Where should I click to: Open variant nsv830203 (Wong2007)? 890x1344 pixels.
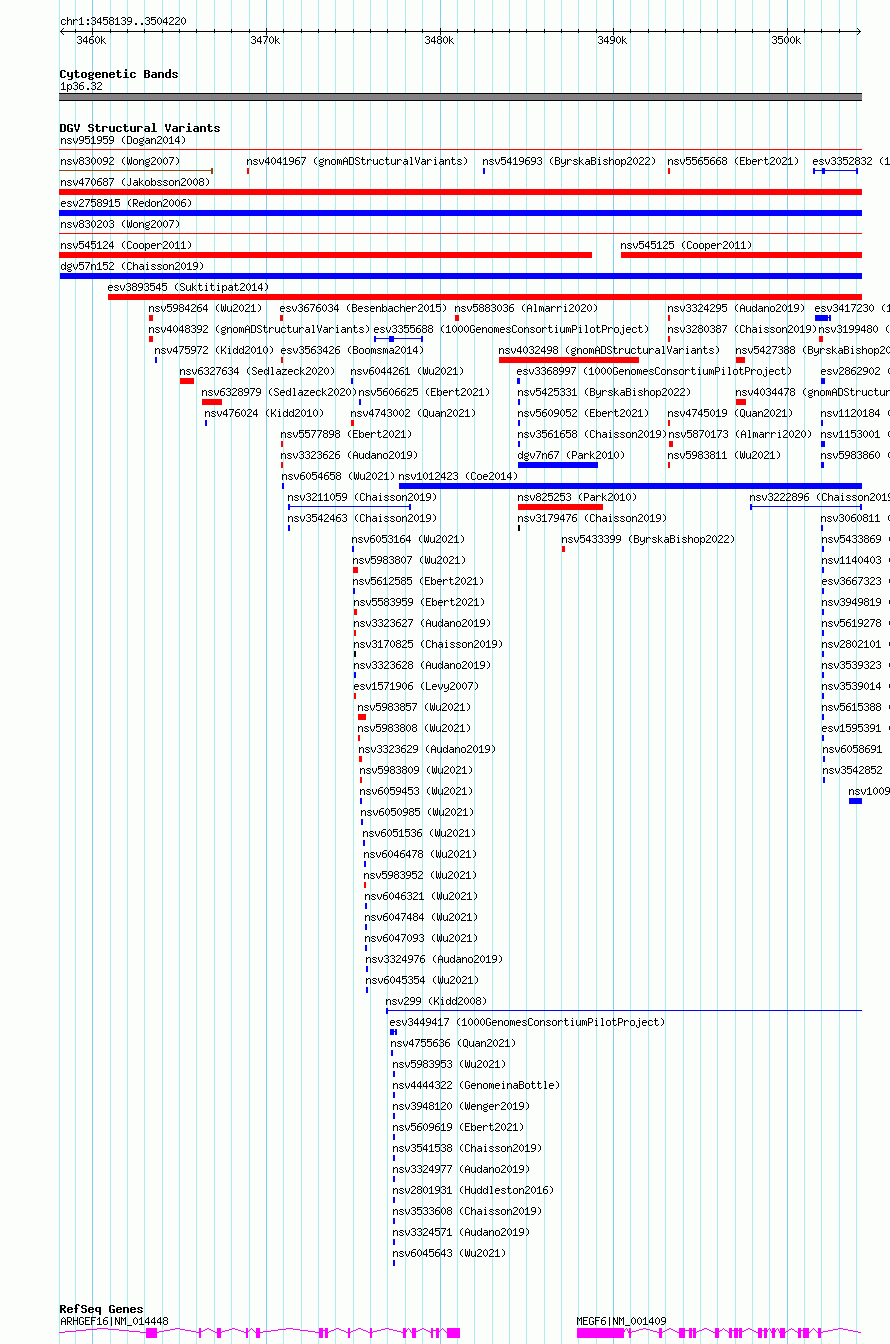[x=120, y=224]
